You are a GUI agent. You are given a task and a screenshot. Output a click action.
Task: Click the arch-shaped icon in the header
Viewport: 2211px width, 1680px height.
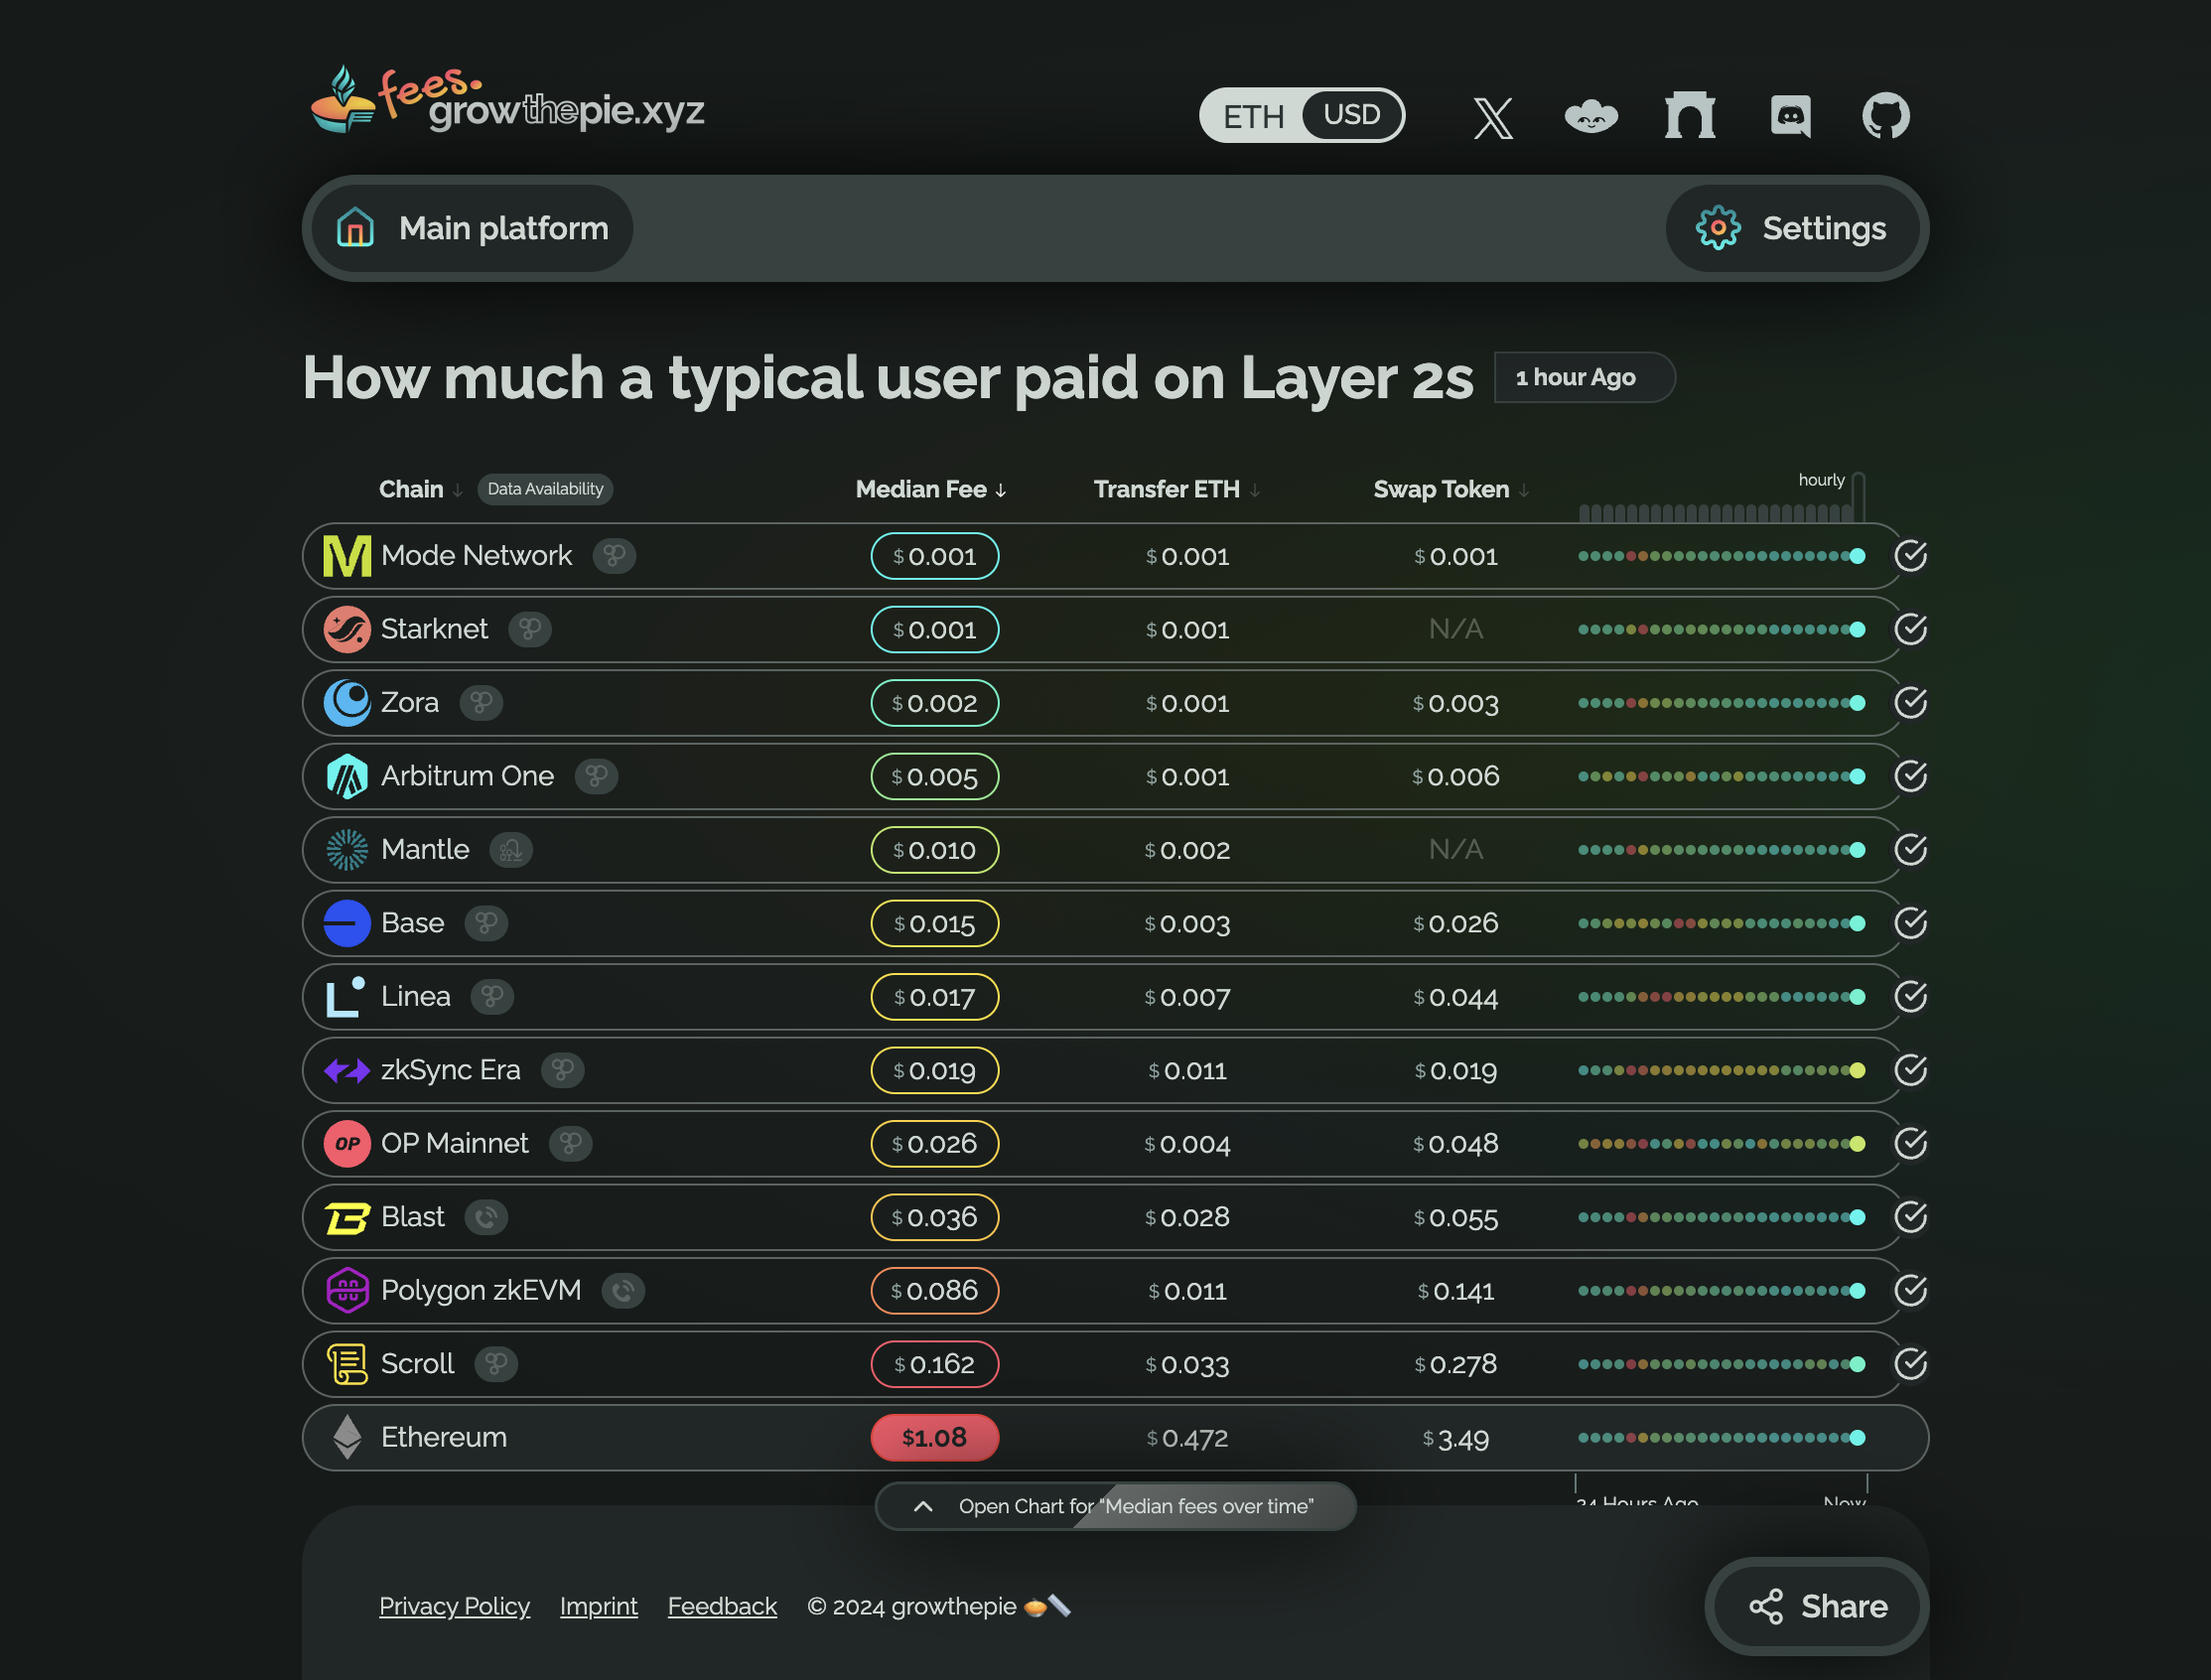pyautogui.click(x=1690, y=115)
